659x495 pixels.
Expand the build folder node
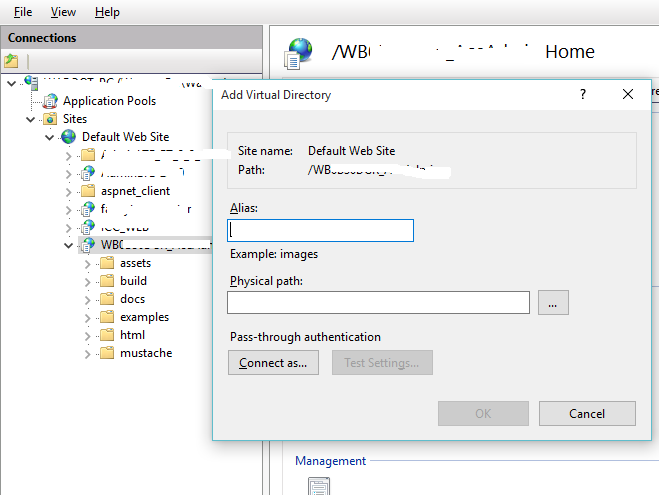(x=87, y=281)
